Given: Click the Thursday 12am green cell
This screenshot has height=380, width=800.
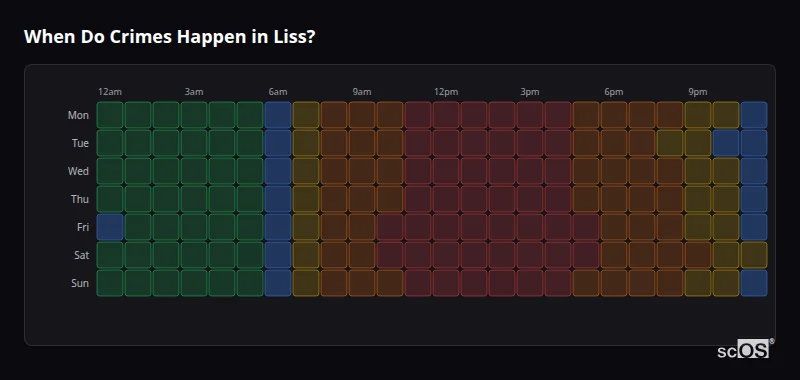Looking at the screenshot, I should click(110, 199).
